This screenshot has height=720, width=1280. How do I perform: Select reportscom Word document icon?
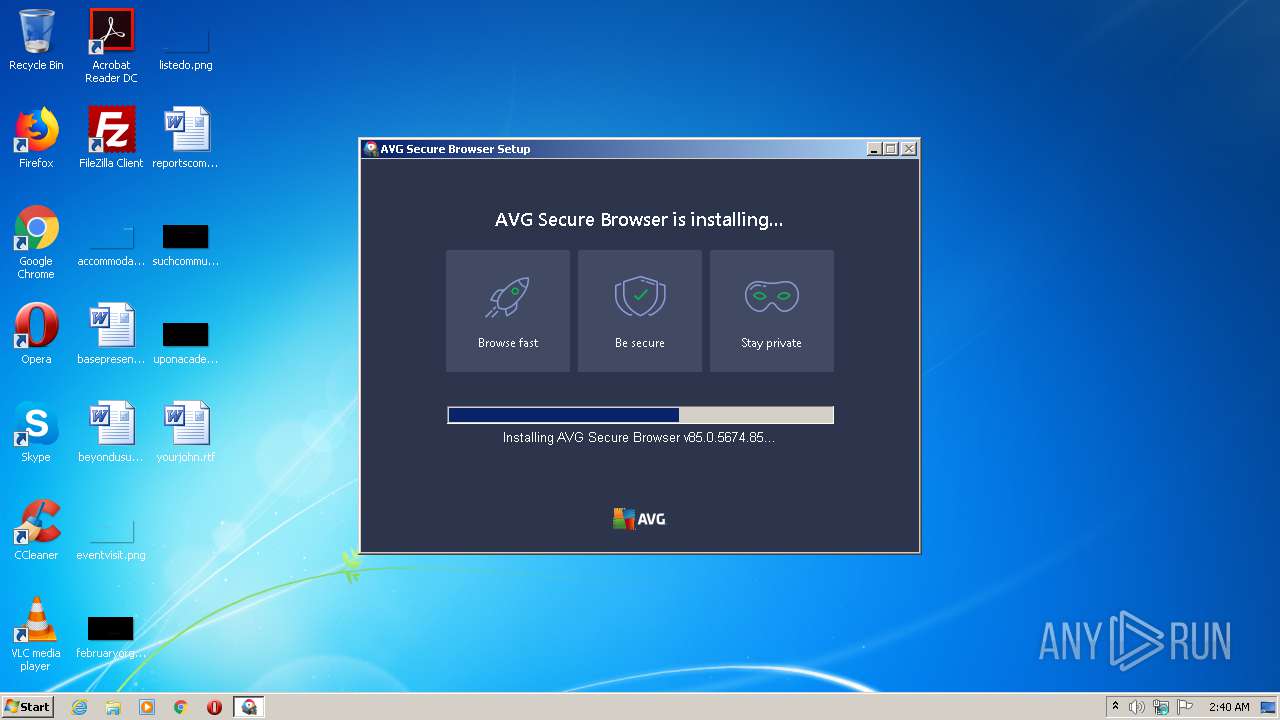(x=186, y=138)
